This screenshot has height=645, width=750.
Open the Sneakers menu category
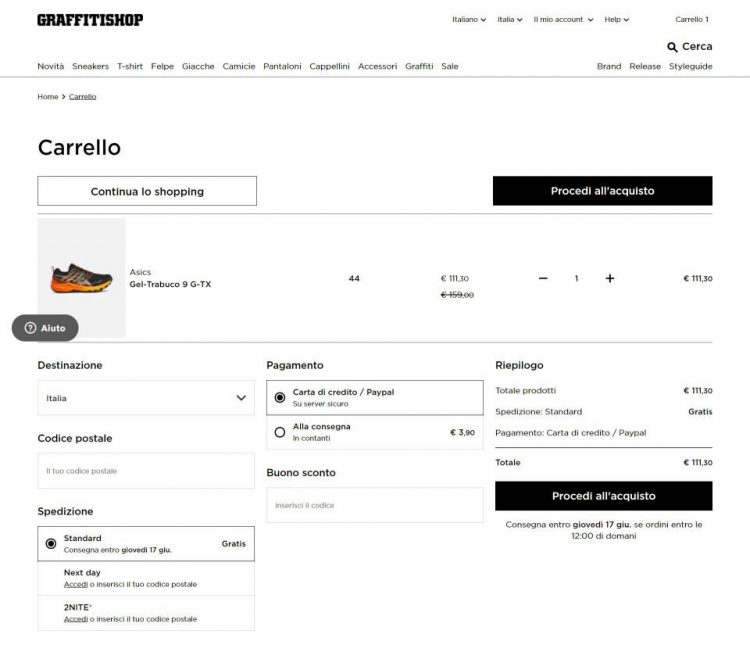point(90,66)
